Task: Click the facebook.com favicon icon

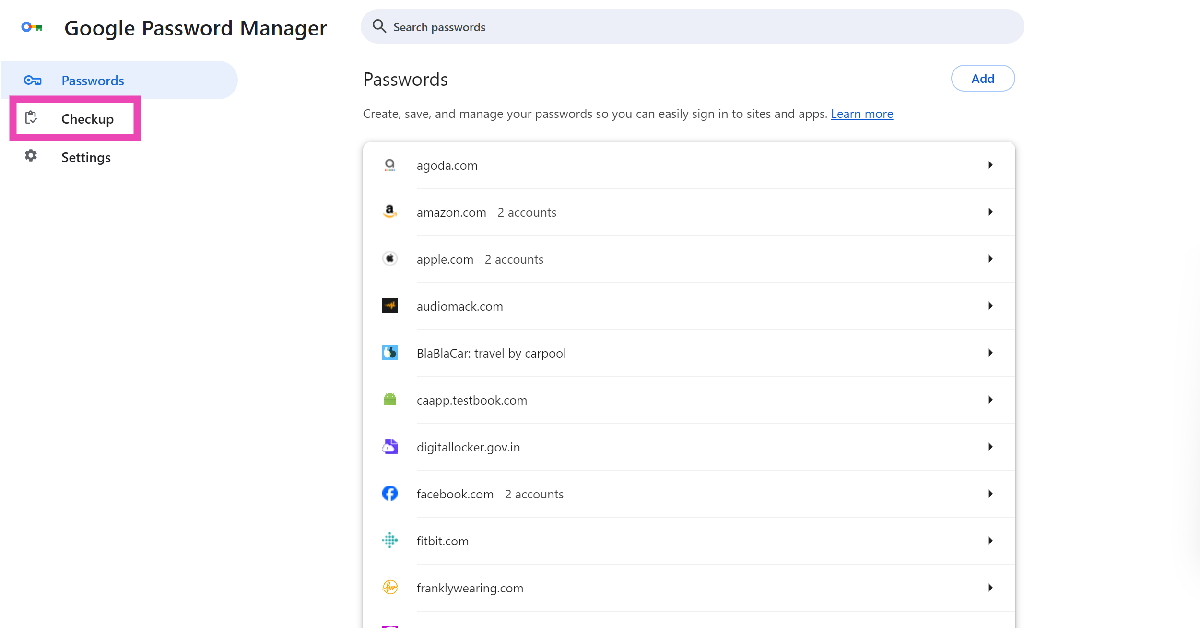Action: [x=390, y=494]
